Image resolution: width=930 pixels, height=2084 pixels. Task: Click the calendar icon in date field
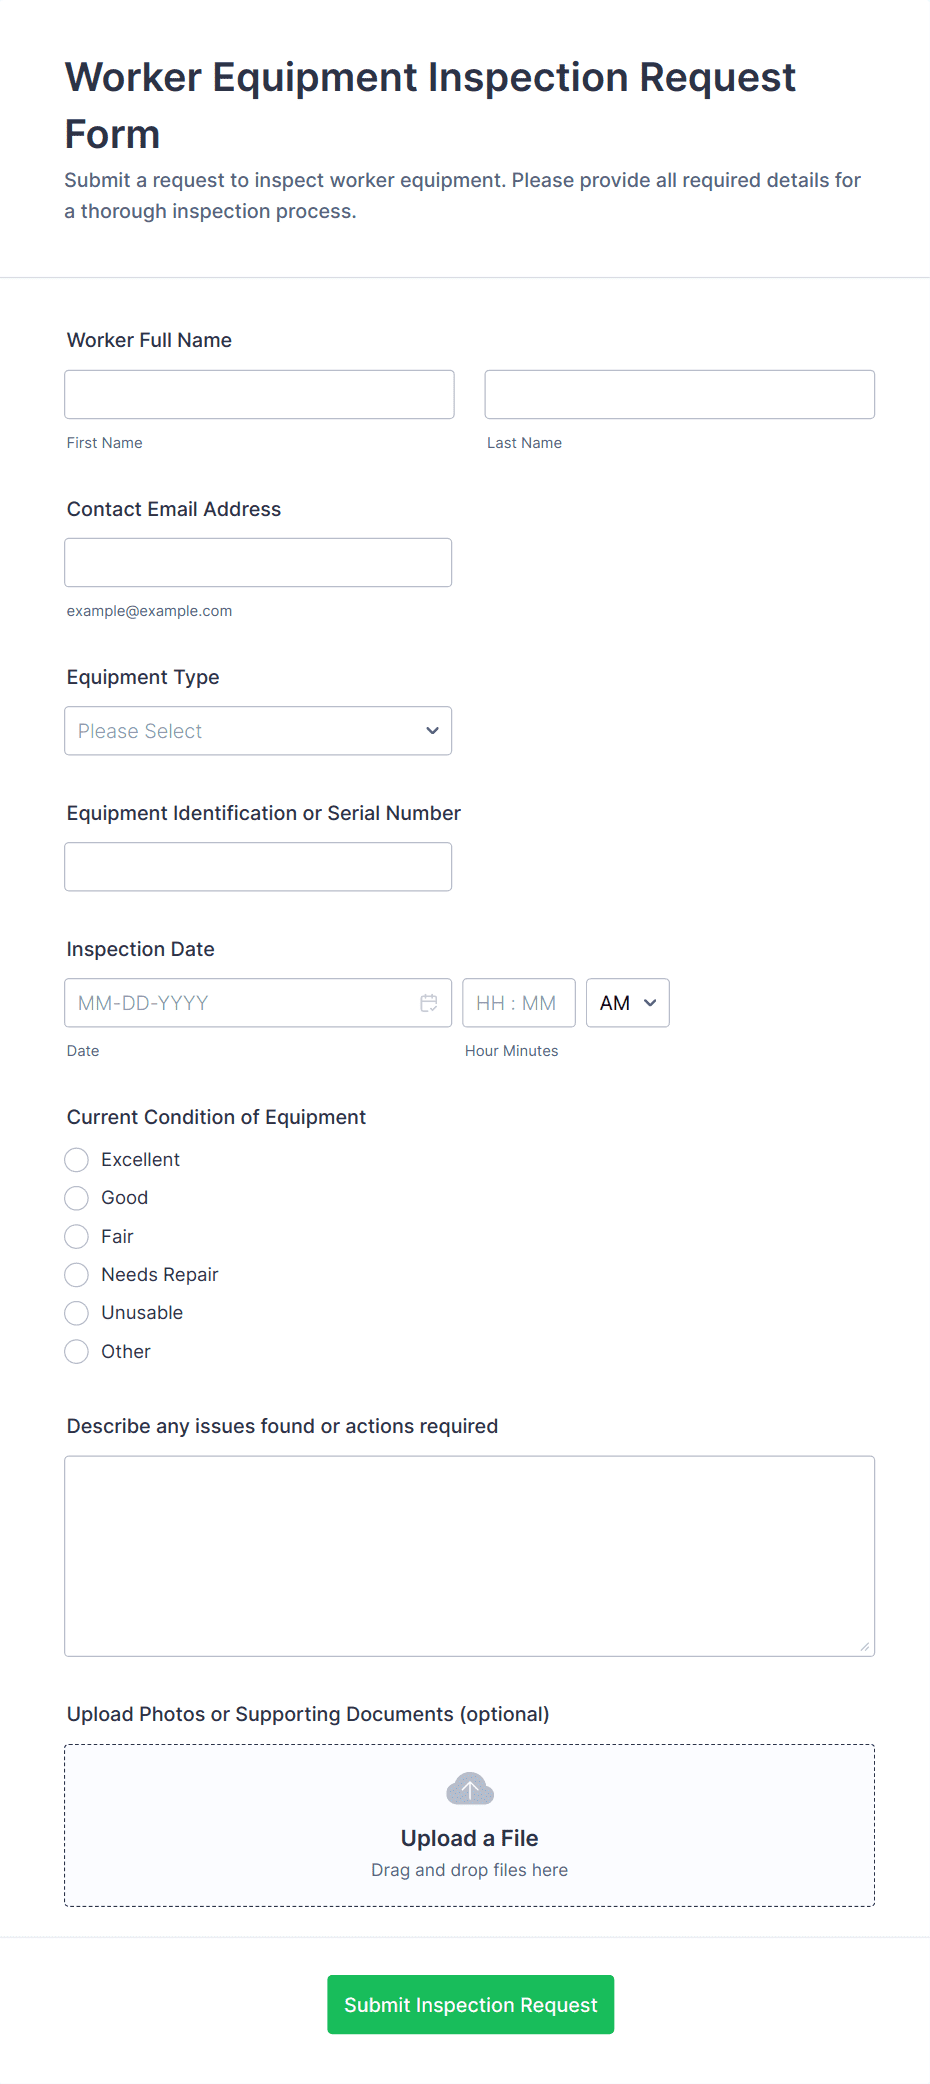pyautogui.click(x=429, y=1003)
